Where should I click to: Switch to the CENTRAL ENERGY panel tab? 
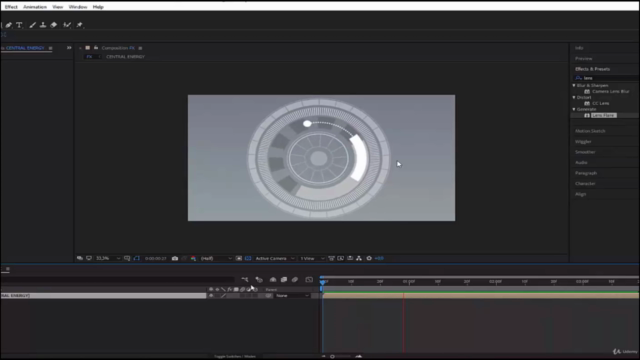click(x=25, y=48)
